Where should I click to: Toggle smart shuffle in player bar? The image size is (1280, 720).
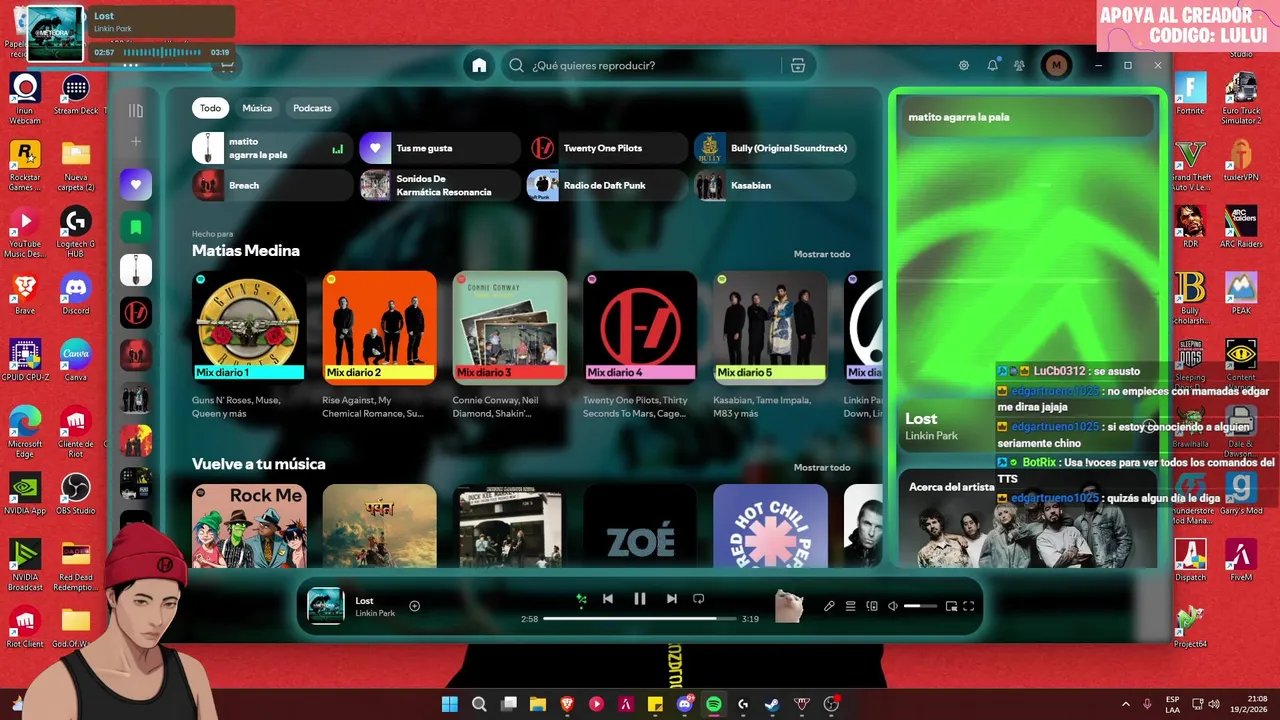coord(581,599)
